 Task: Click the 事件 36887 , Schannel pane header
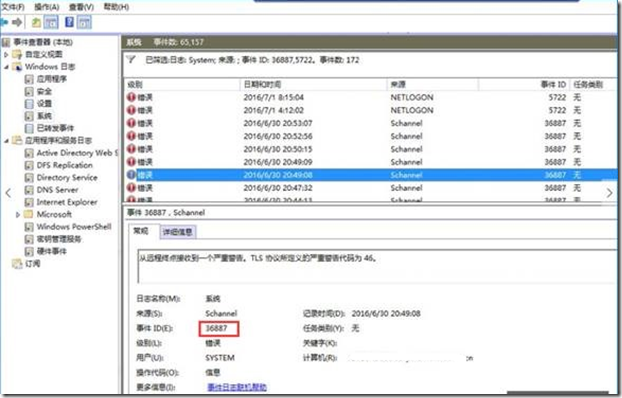point(166,213)
